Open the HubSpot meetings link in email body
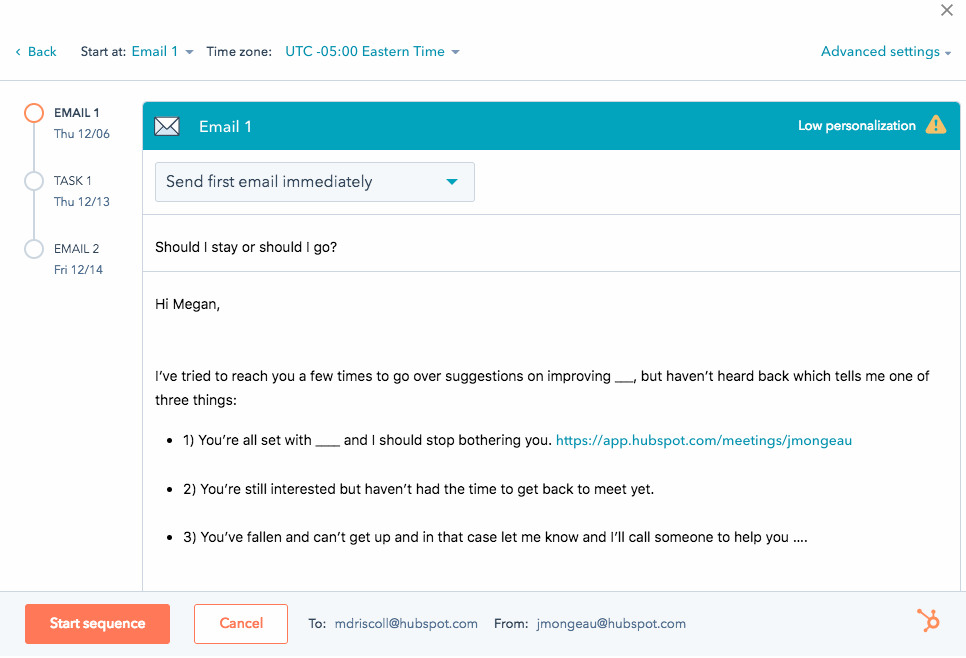This screenshot has height=658, width=966. [703, 440]
